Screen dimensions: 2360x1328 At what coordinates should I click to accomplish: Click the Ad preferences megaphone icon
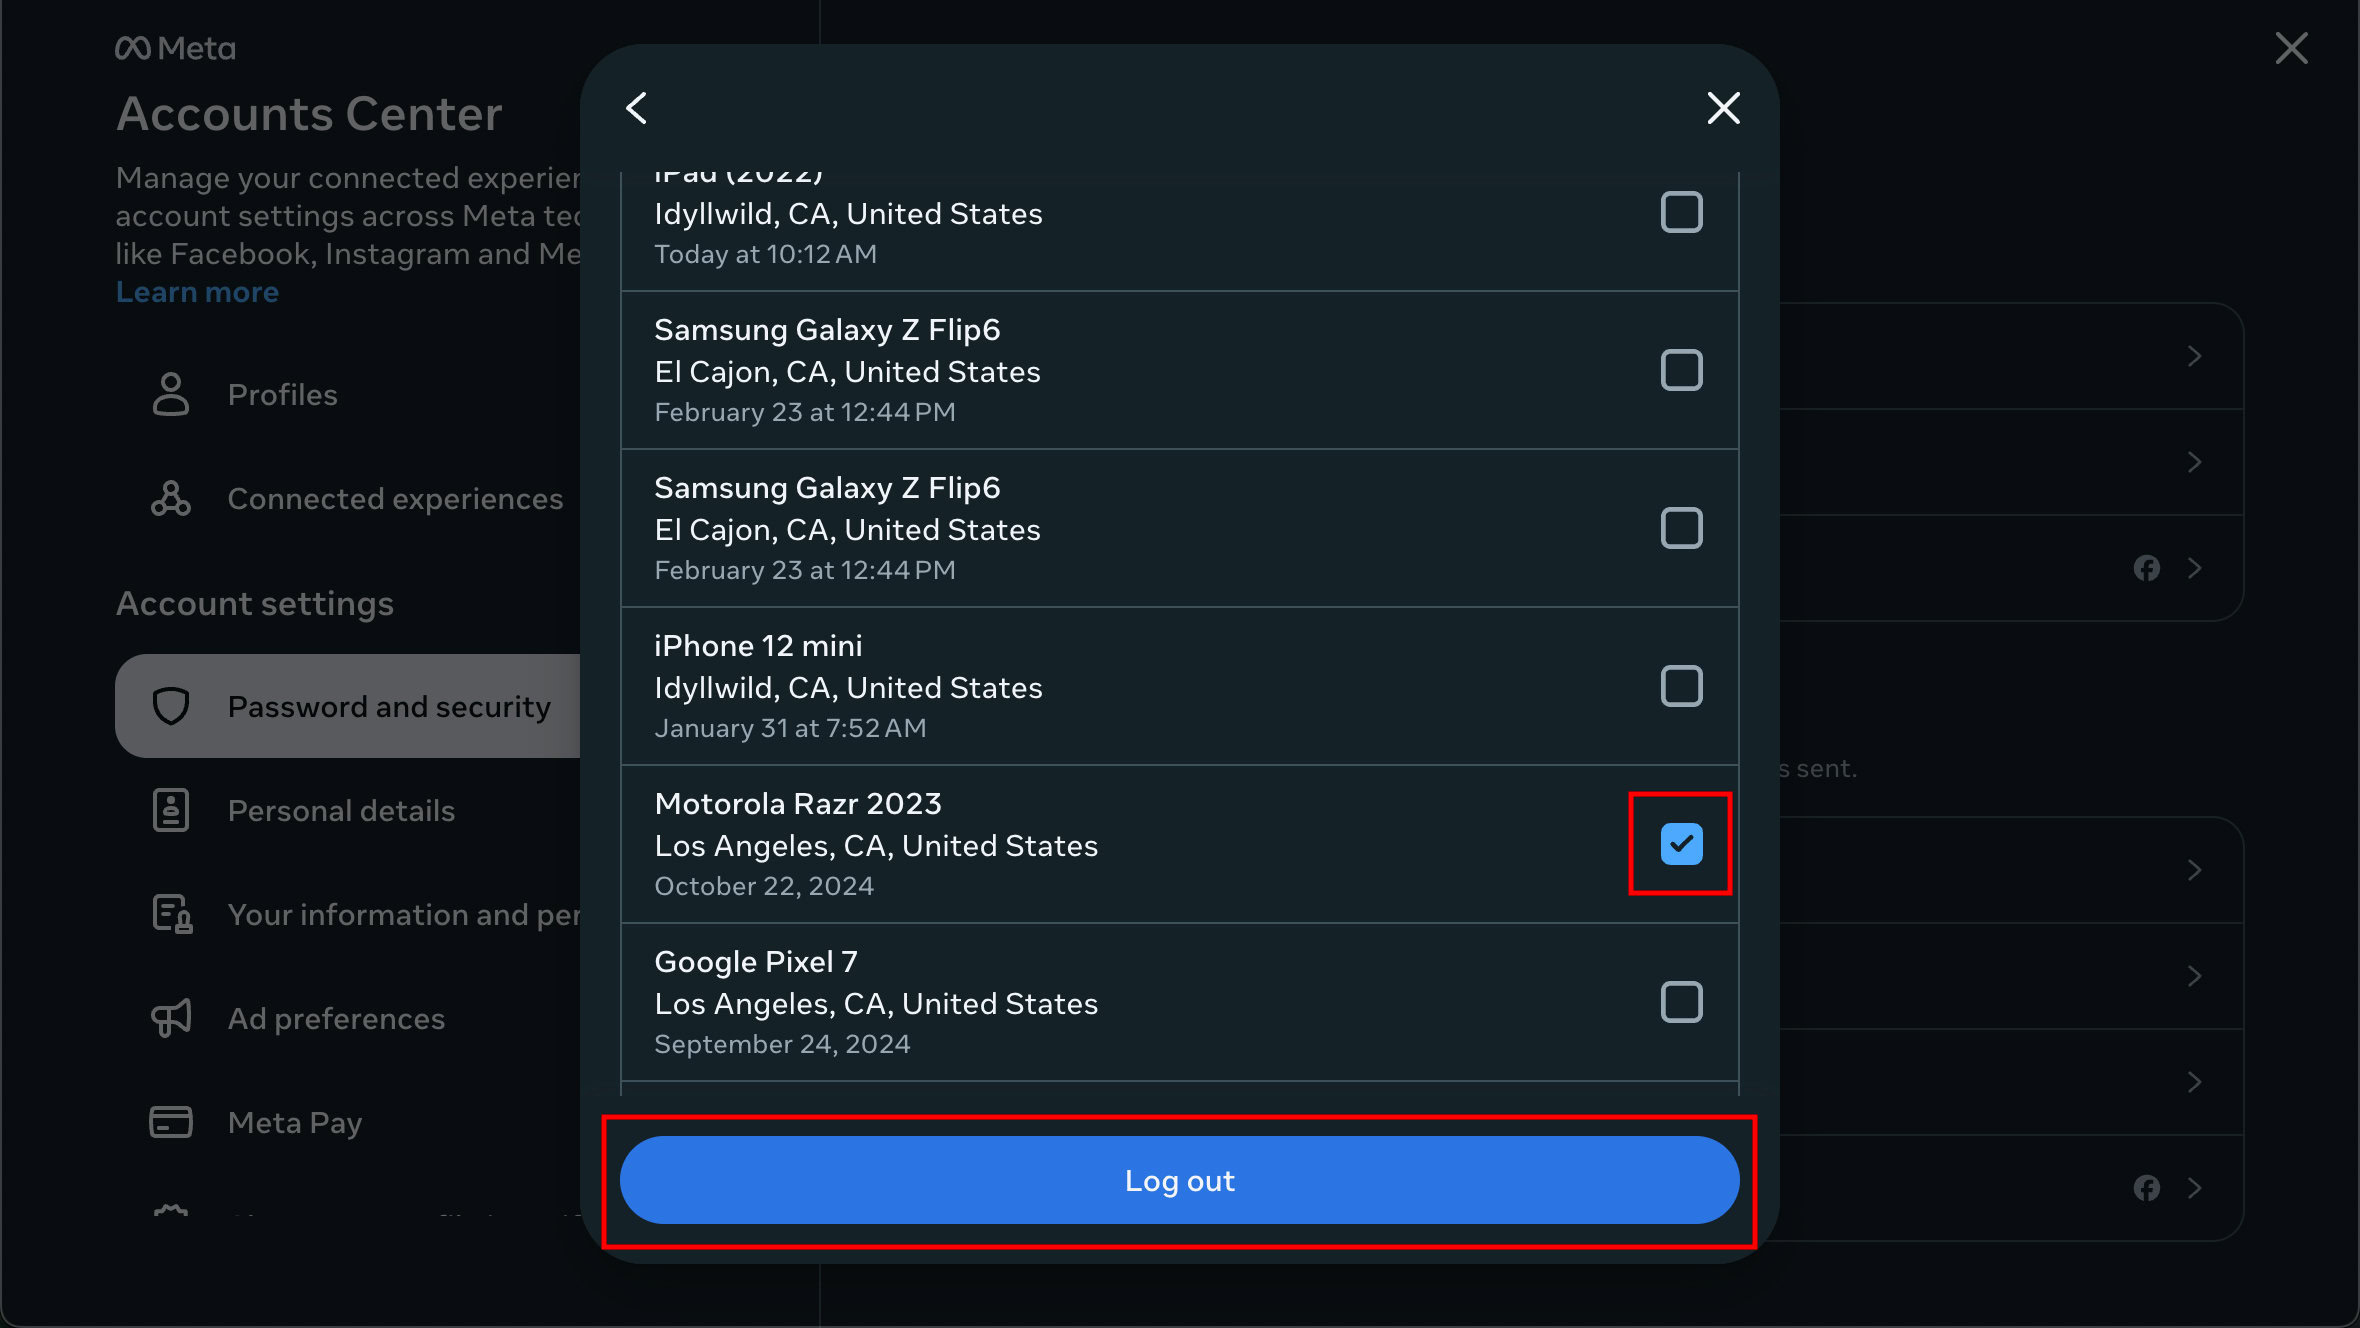click(172, 1017)
